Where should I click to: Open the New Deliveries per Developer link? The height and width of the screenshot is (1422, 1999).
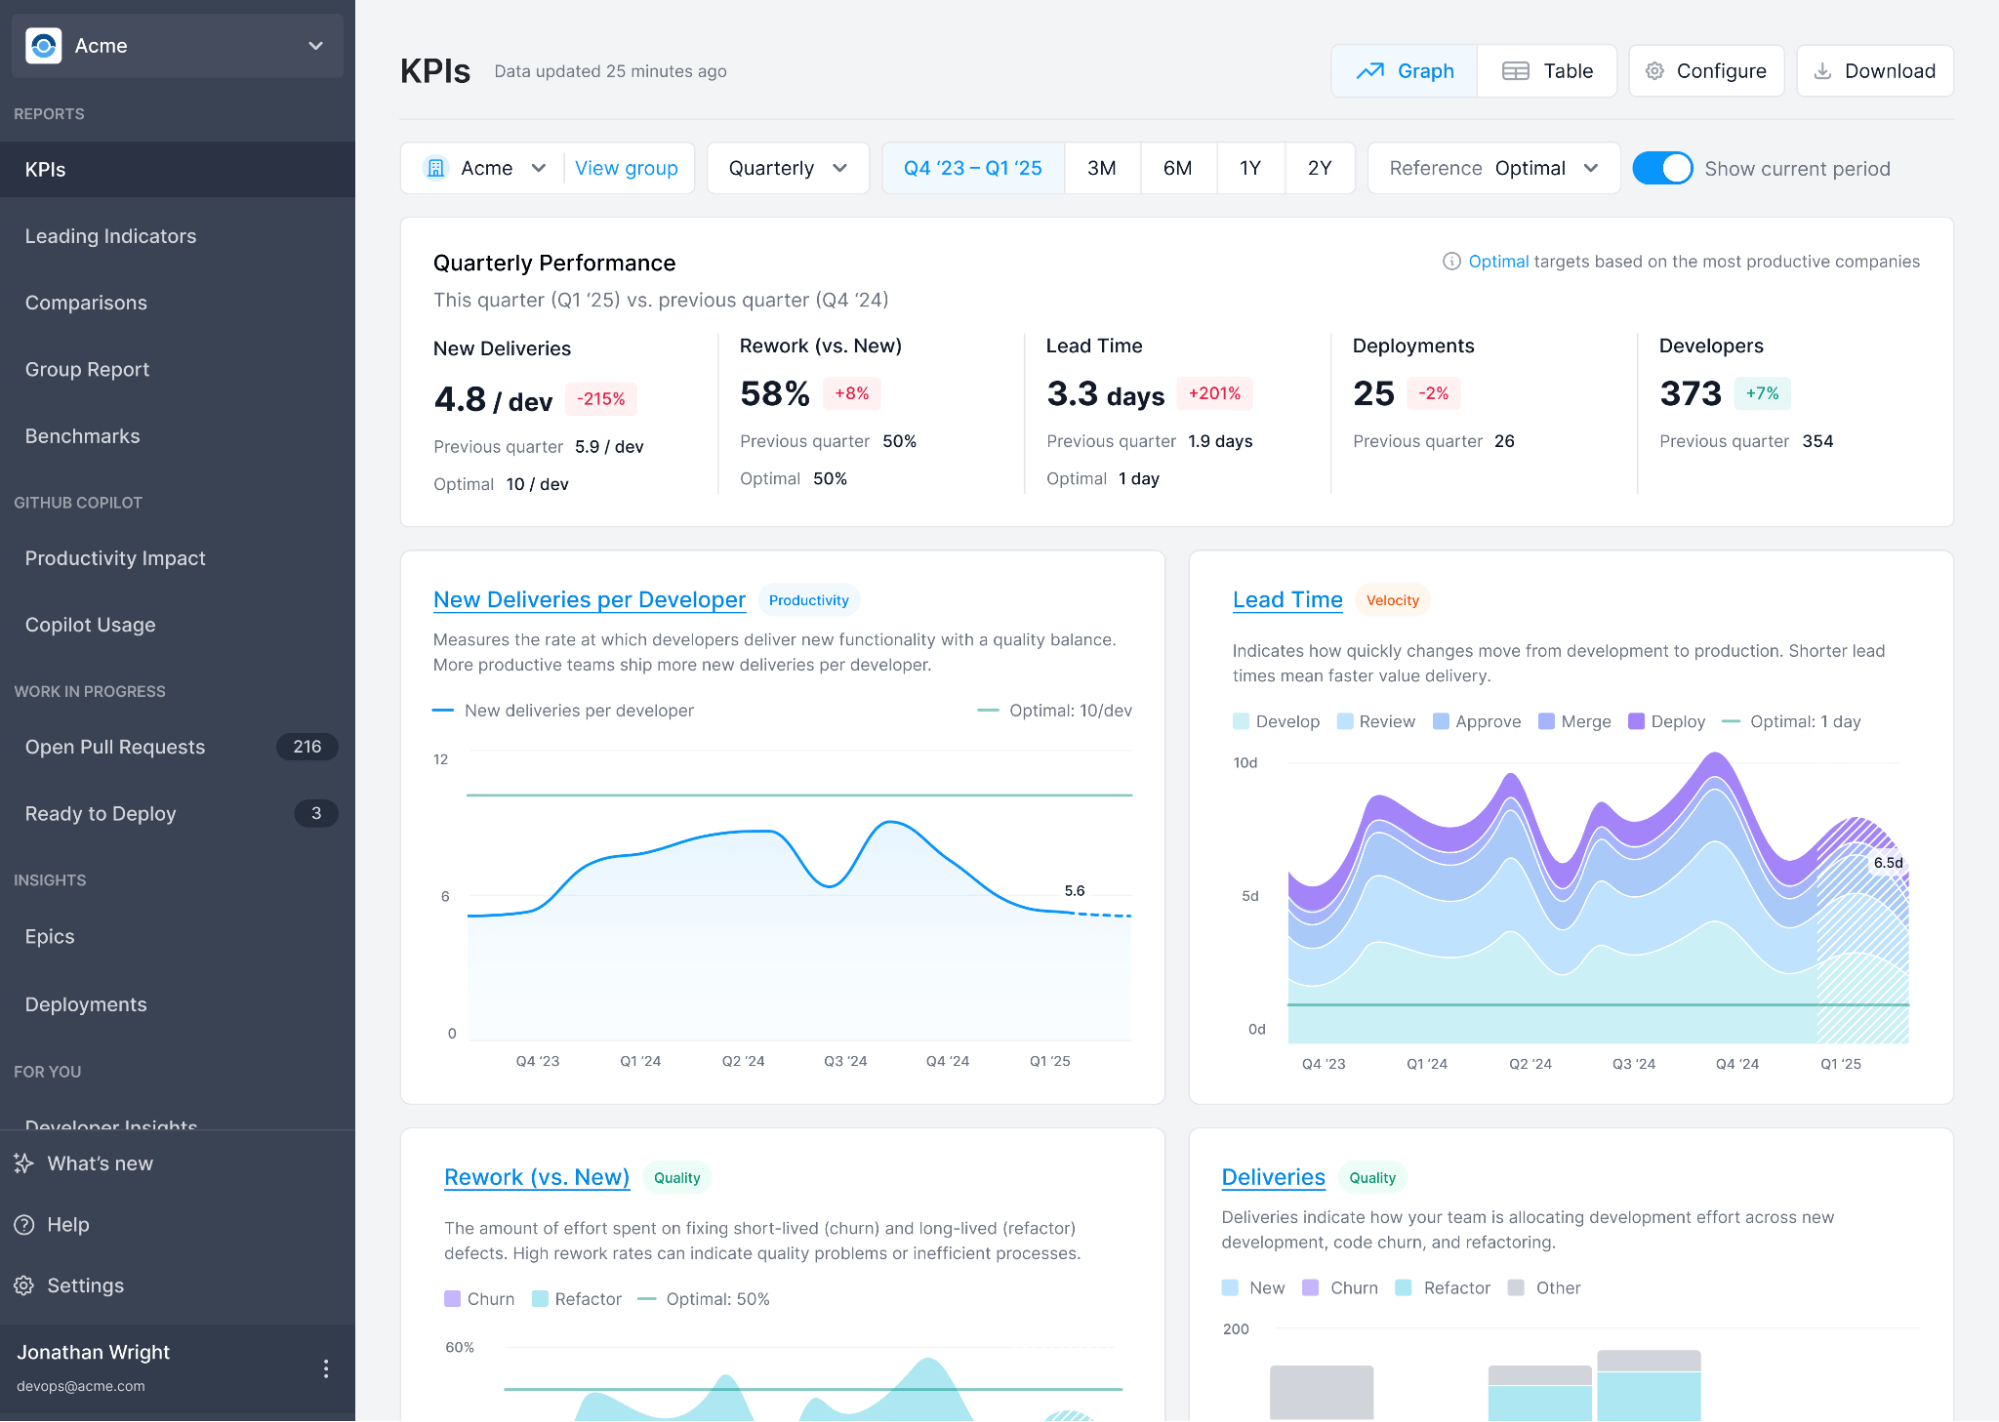pos(588,600)
